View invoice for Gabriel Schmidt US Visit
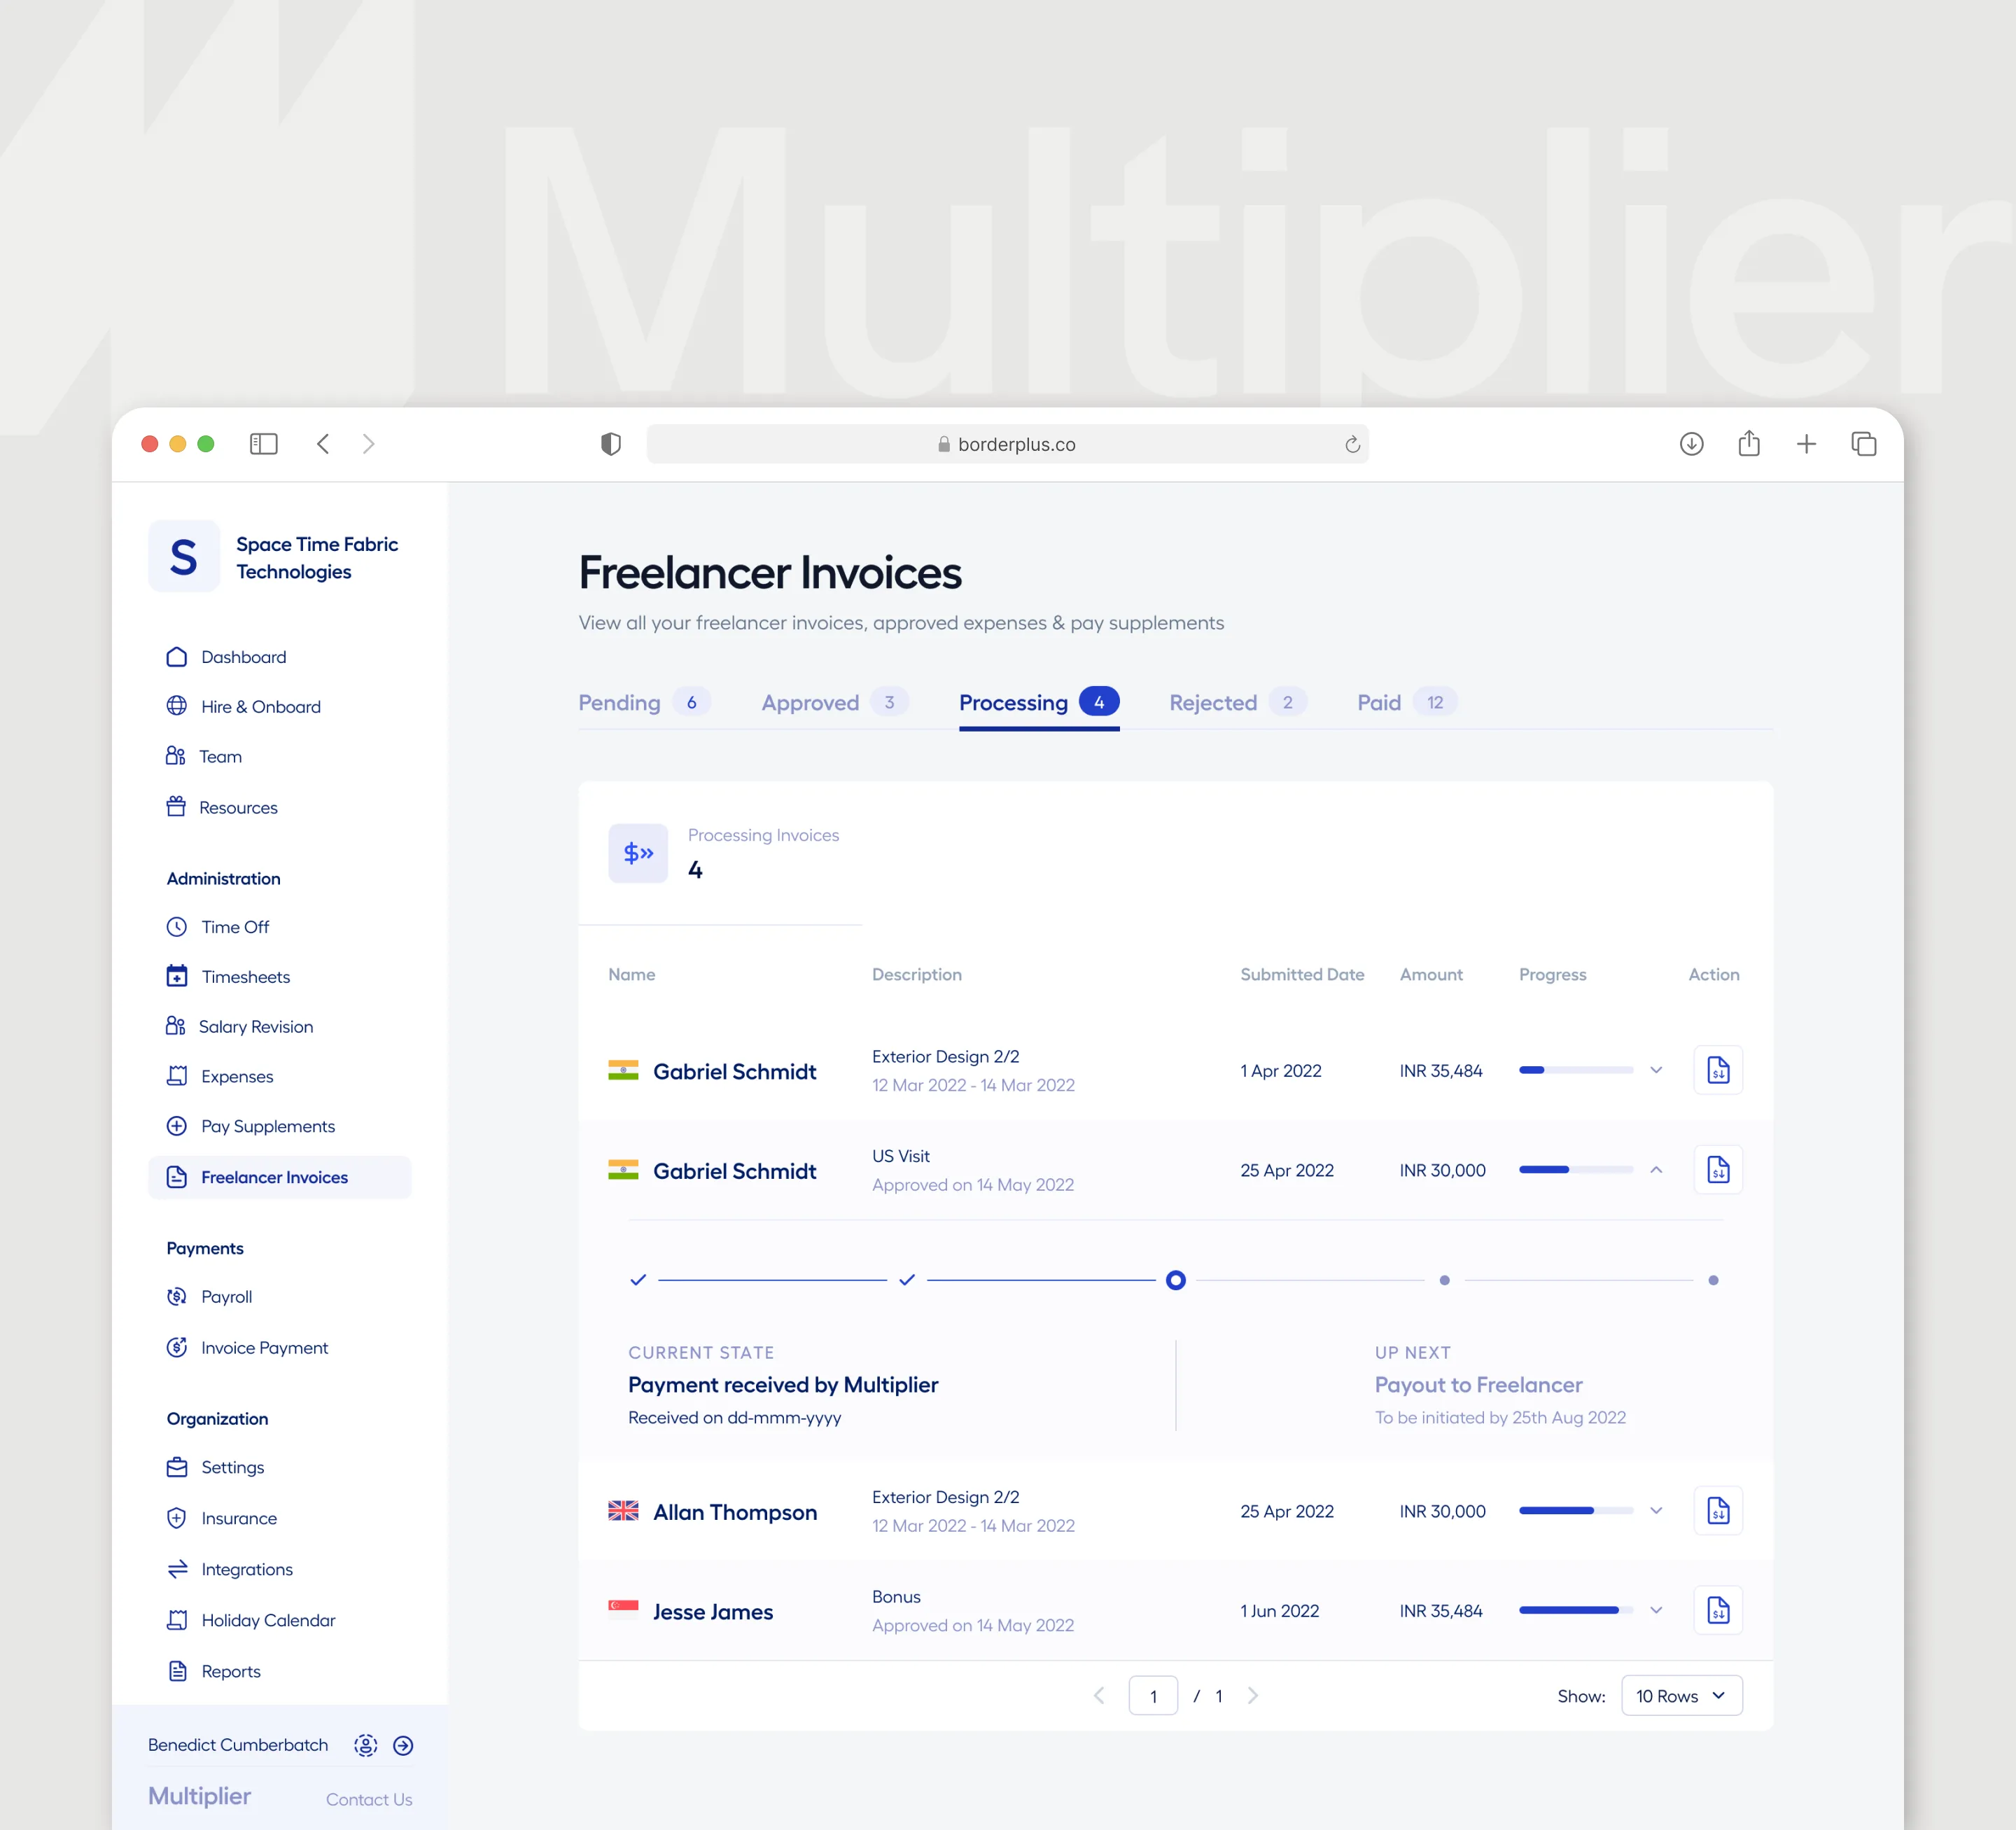The image size is (2016, 1830). [x=1718, y=1170]
